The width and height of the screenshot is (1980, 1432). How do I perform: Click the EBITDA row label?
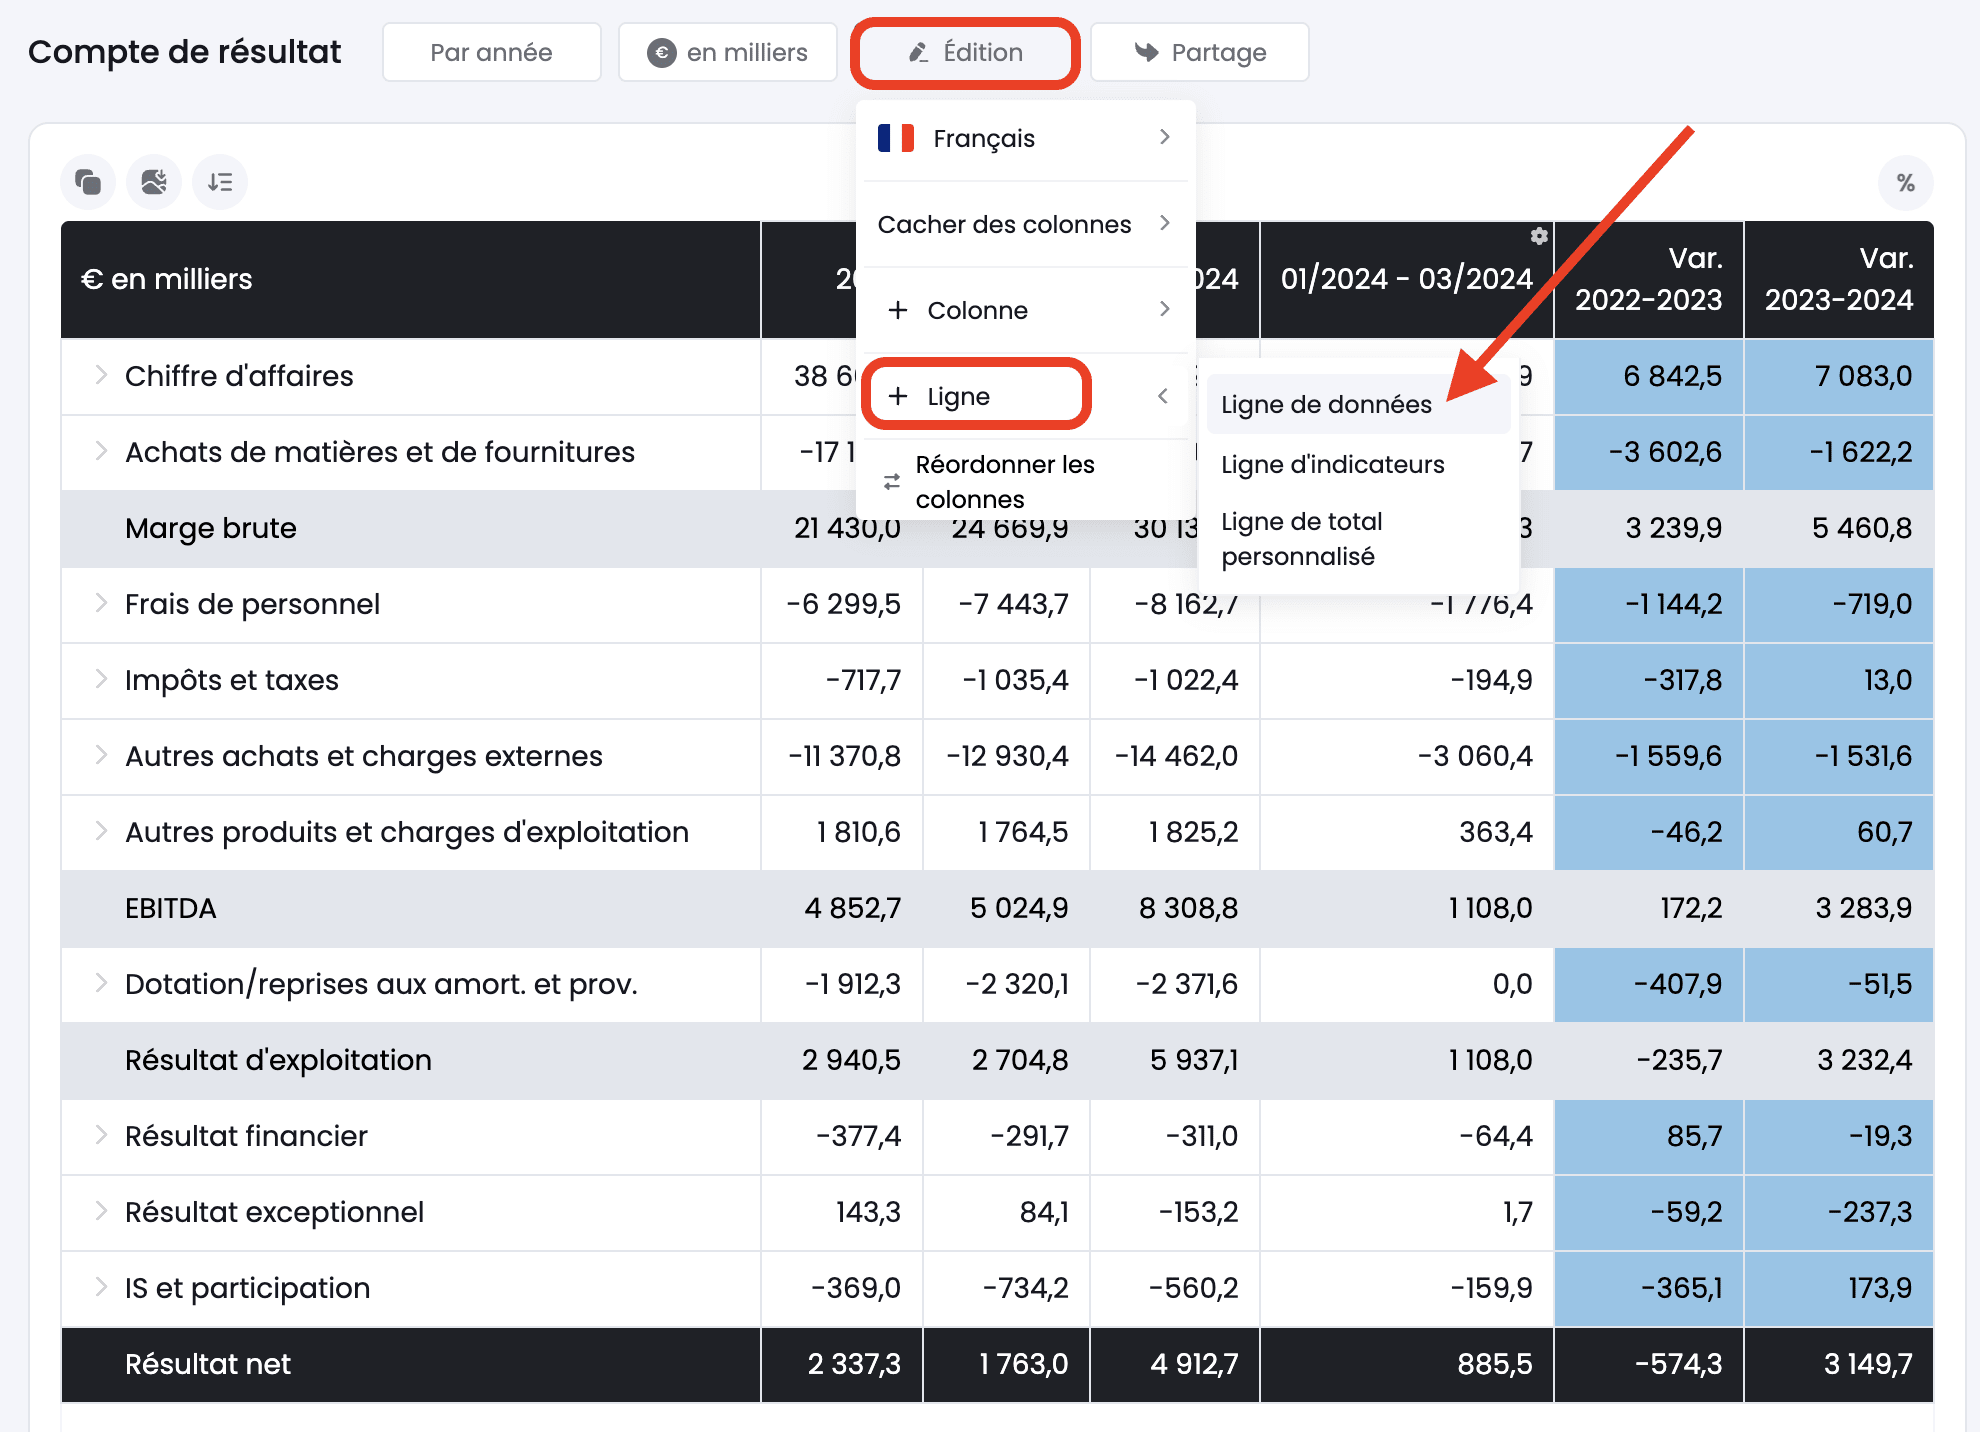171,908
